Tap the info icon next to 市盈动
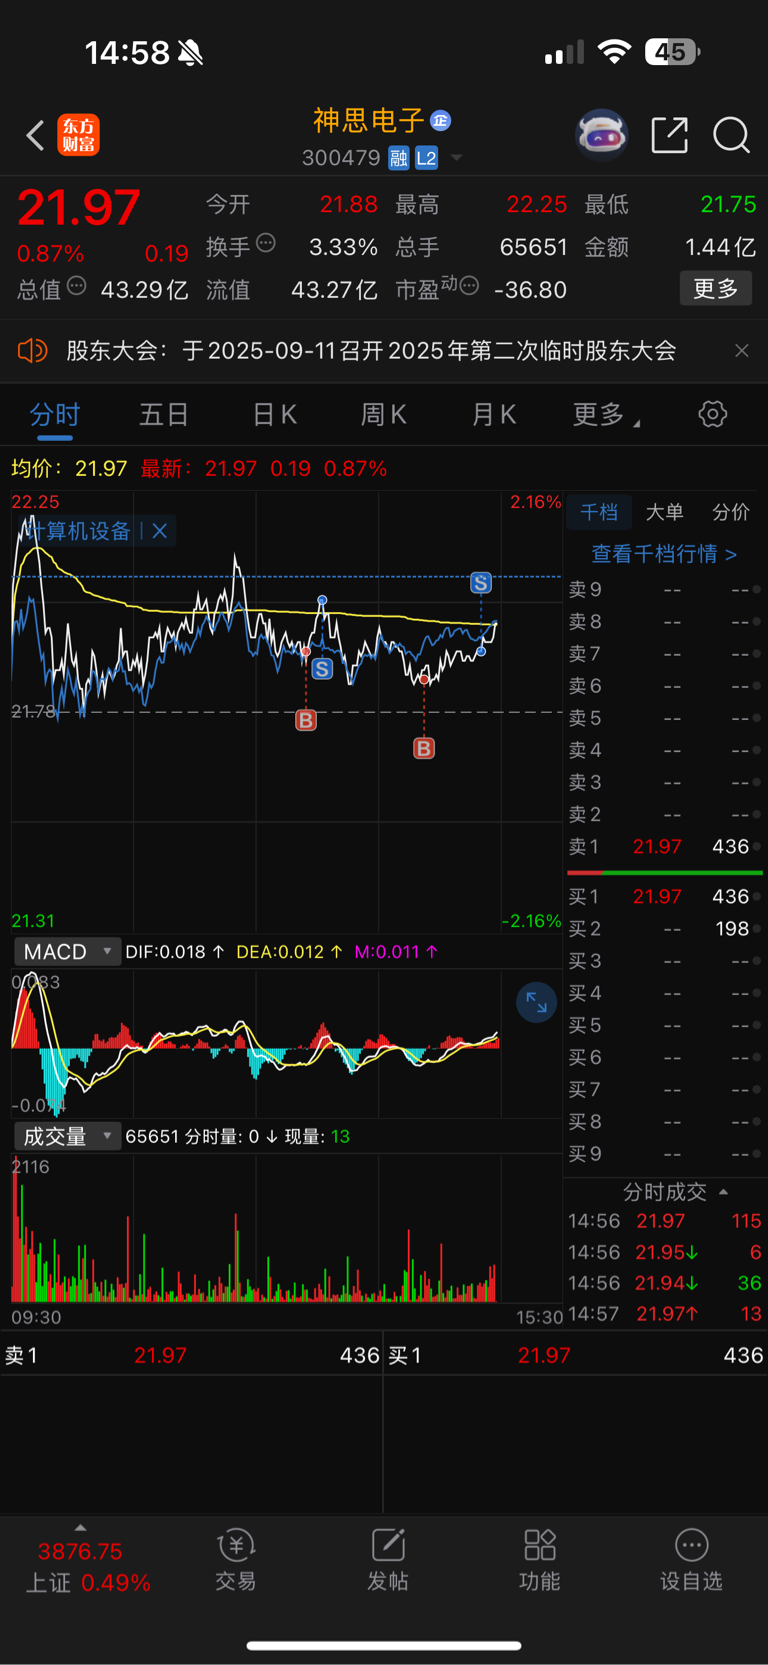Viewport: 768px width, 1665px height. click(x=469, y=287)
